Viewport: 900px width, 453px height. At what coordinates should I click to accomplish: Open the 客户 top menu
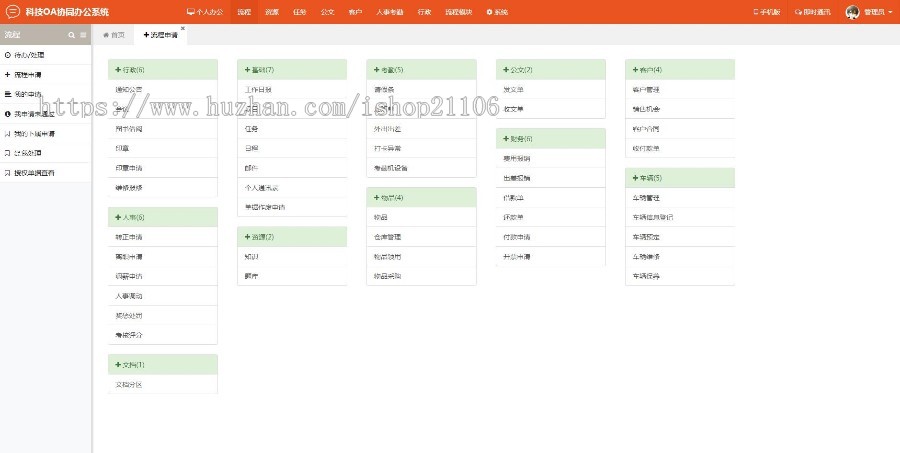(355, 11)
